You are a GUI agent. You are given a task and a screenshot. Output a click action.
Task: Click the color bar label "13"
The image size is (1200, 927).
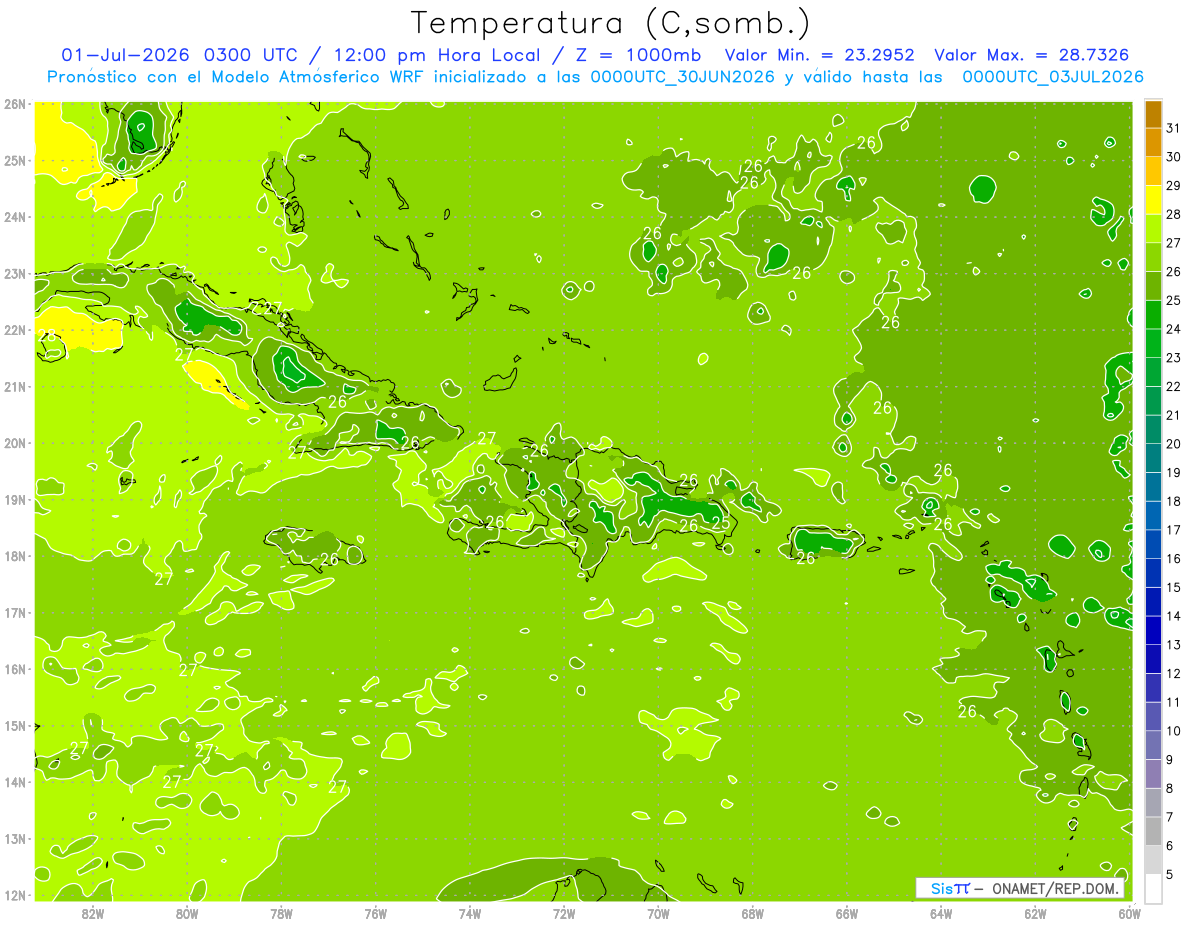[x=1174, y=645]
